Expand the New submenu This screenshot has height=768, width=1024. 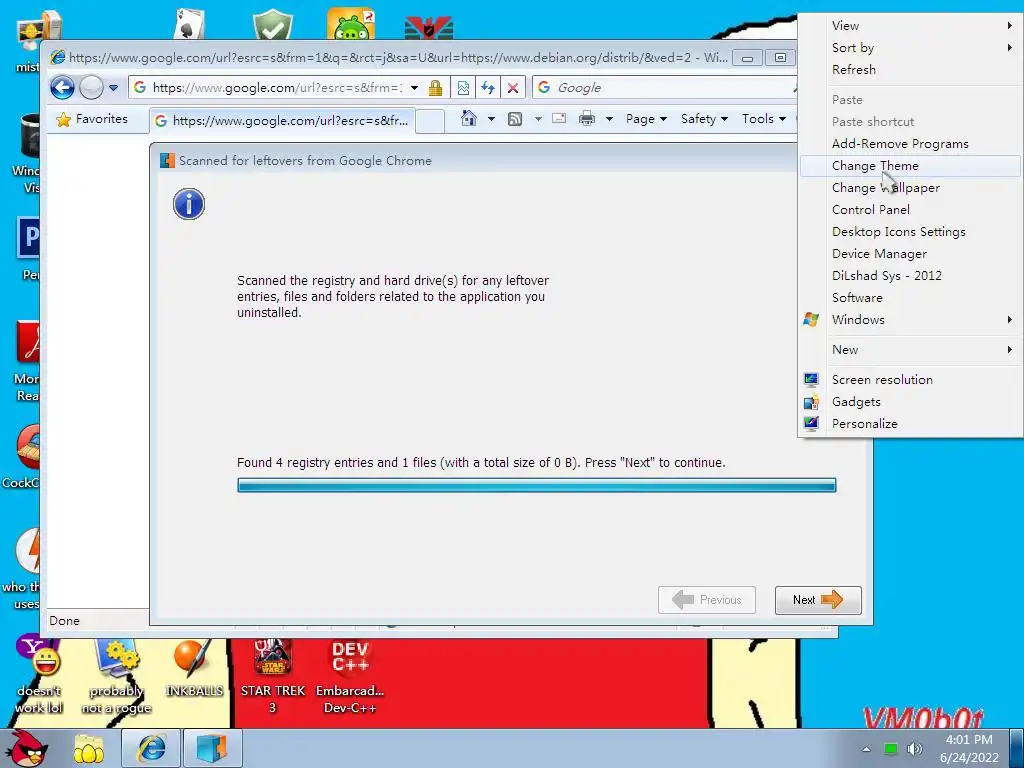[910, 350]
